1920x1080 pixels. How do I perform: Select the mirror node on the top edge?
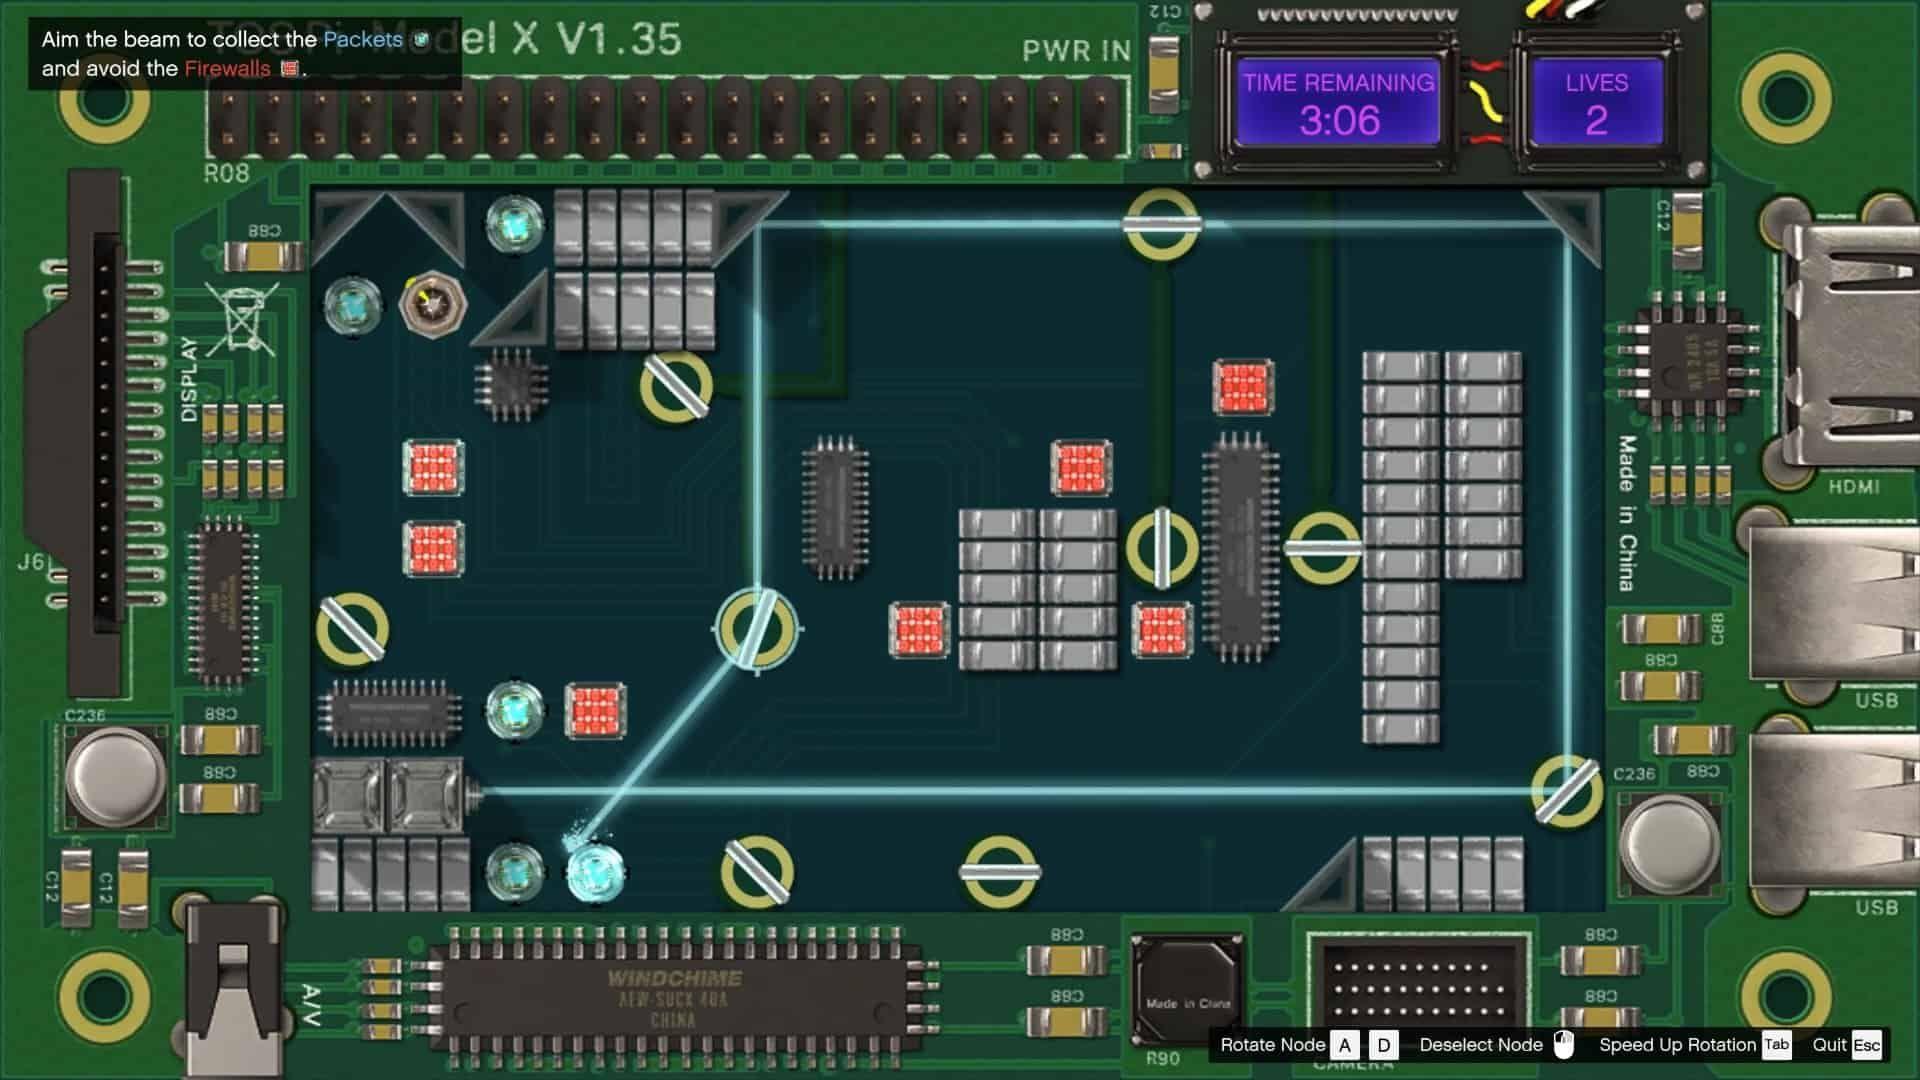coord(1161,224)
